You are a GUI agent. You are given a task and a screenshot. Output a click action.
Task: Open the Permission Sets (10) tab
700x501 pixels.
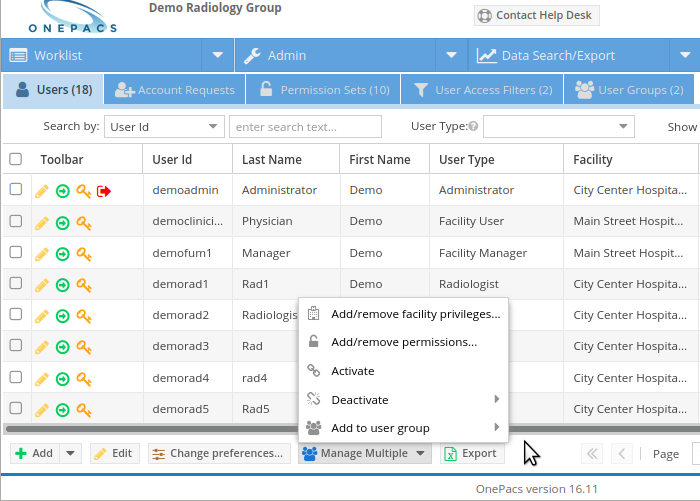(x=323, y=90)
